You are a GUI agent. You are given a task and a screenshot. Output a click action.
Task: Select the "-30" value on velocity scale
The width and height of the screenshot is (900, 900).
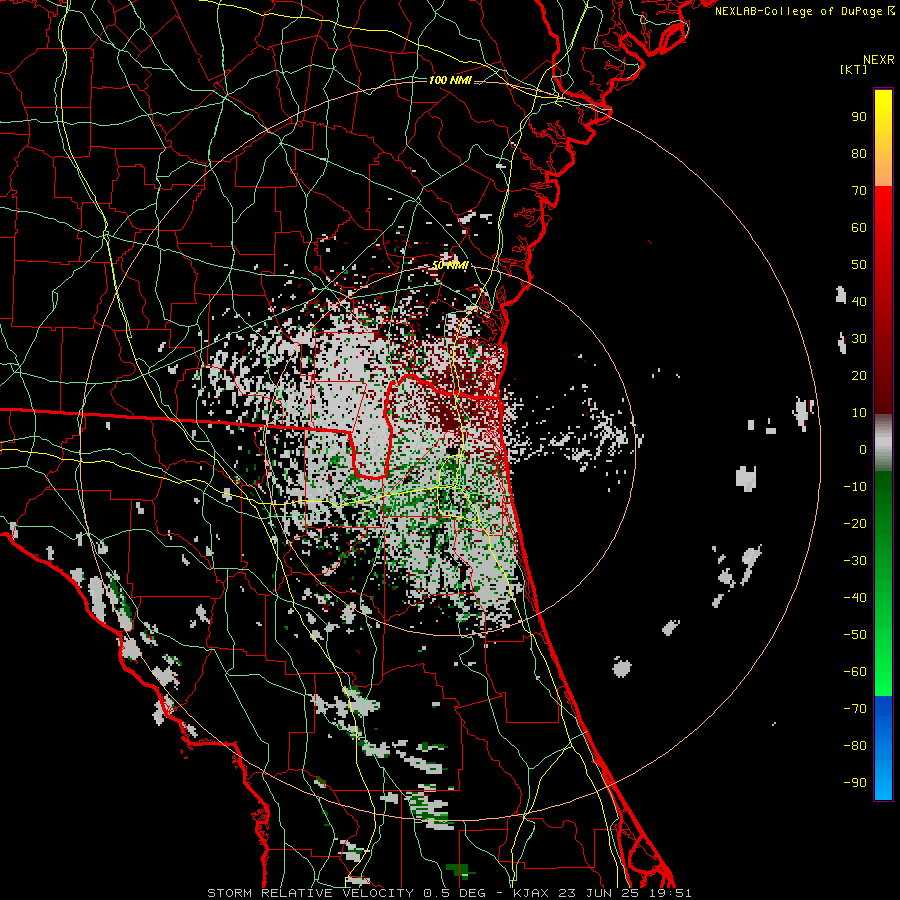[855, 561]
